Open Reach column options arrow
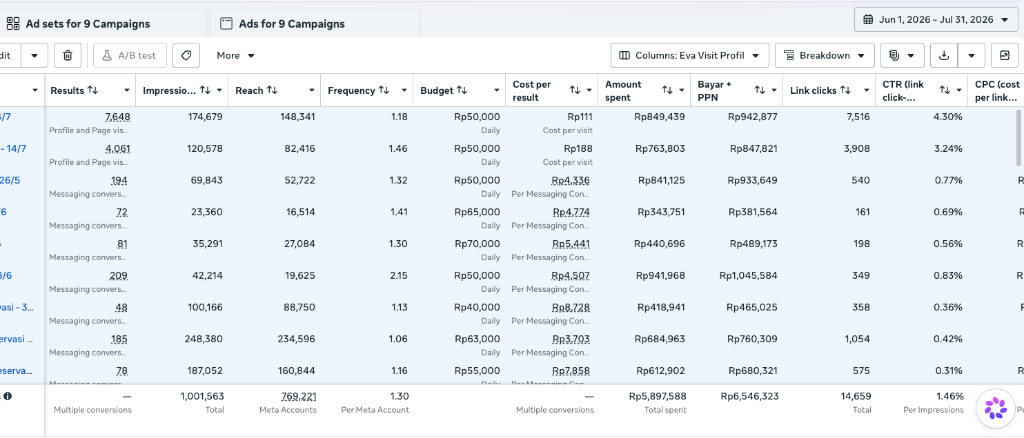This screenshot has height=438, width=1024. pyautogui.click(x=312, y=91)
